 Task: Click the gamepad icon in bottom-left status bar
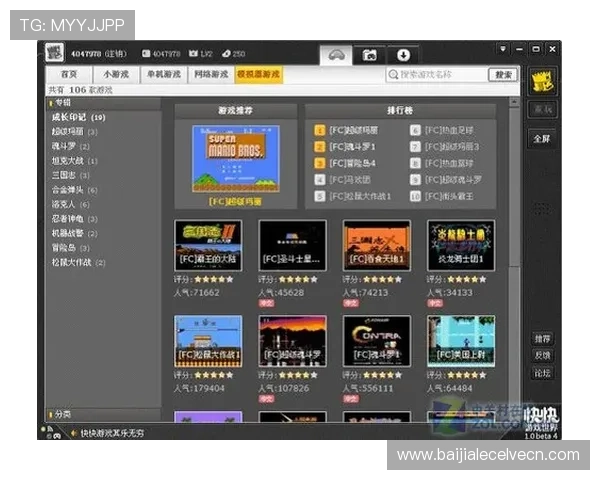coord(57,436)
